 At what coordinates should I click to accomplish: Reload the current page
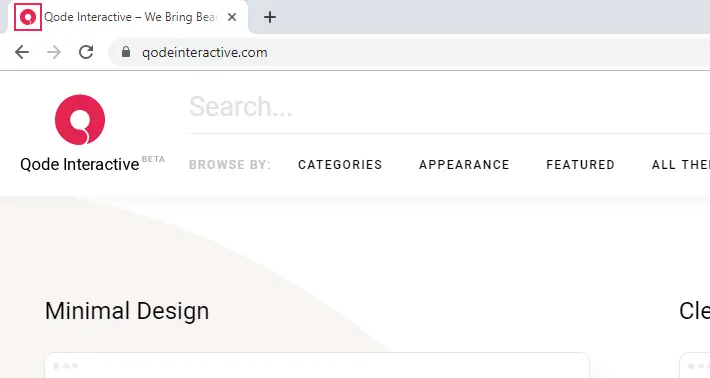[x=86, y=53]
